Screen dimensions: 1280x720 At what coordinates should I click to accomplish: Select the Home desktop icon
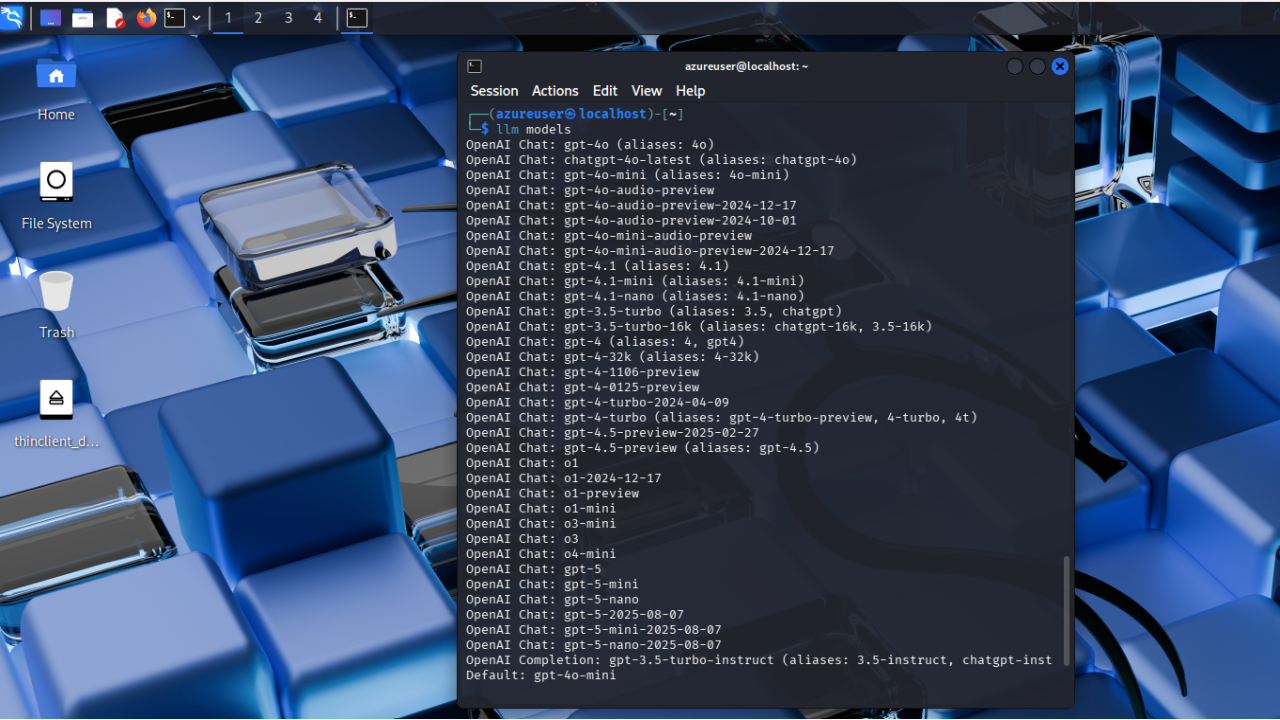pyautogui.click(x=56, y=88)
